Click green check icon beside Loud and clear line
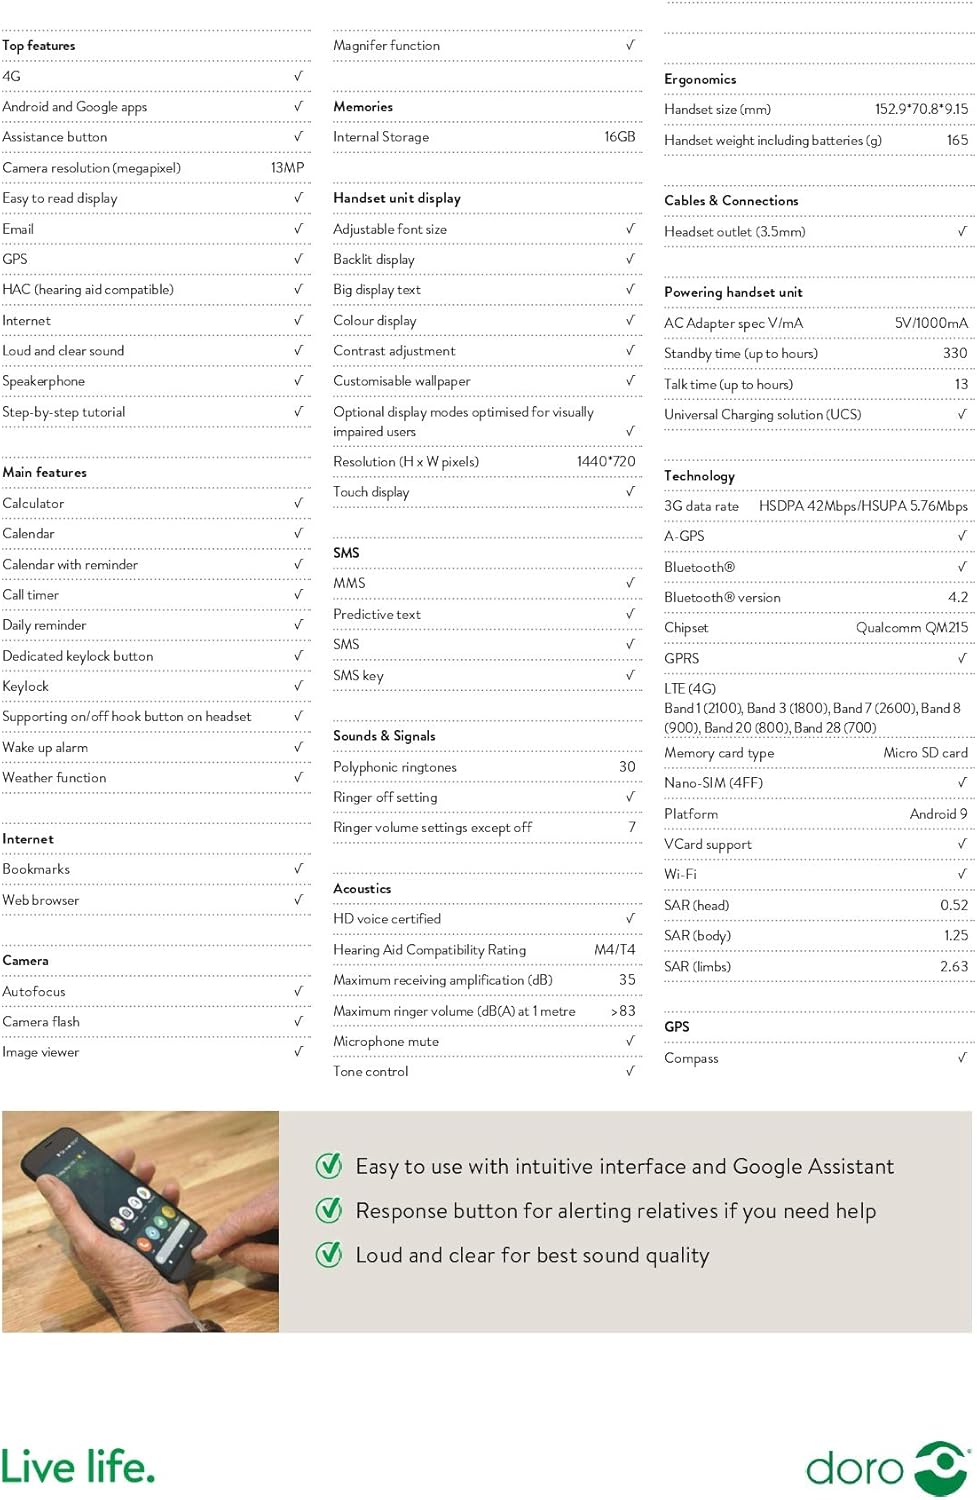 329,1254
